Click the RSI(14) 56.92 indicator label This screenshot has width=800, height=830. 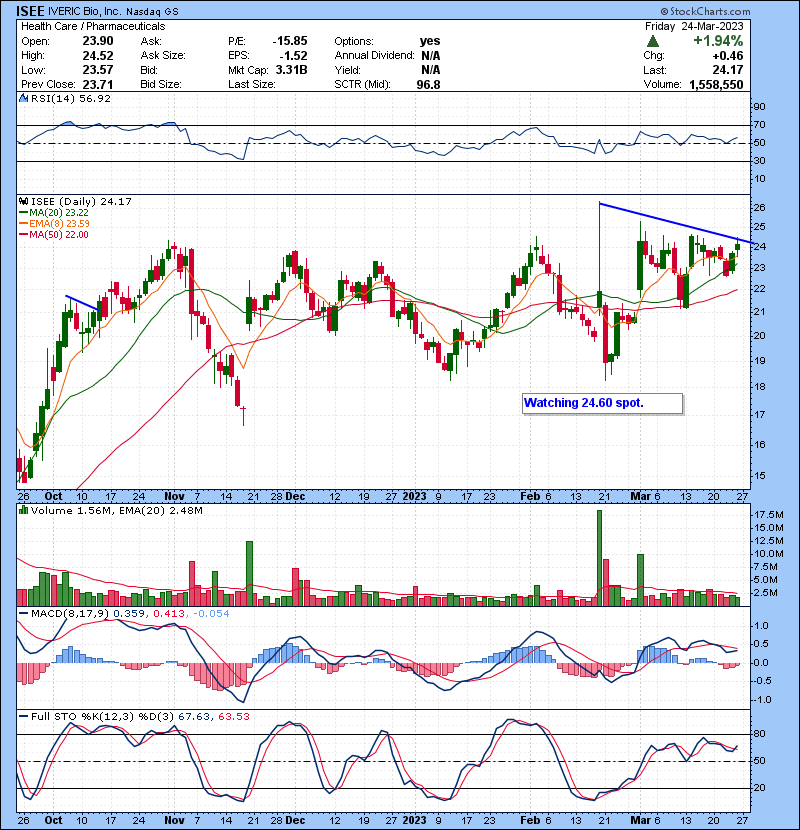(71, 98)
